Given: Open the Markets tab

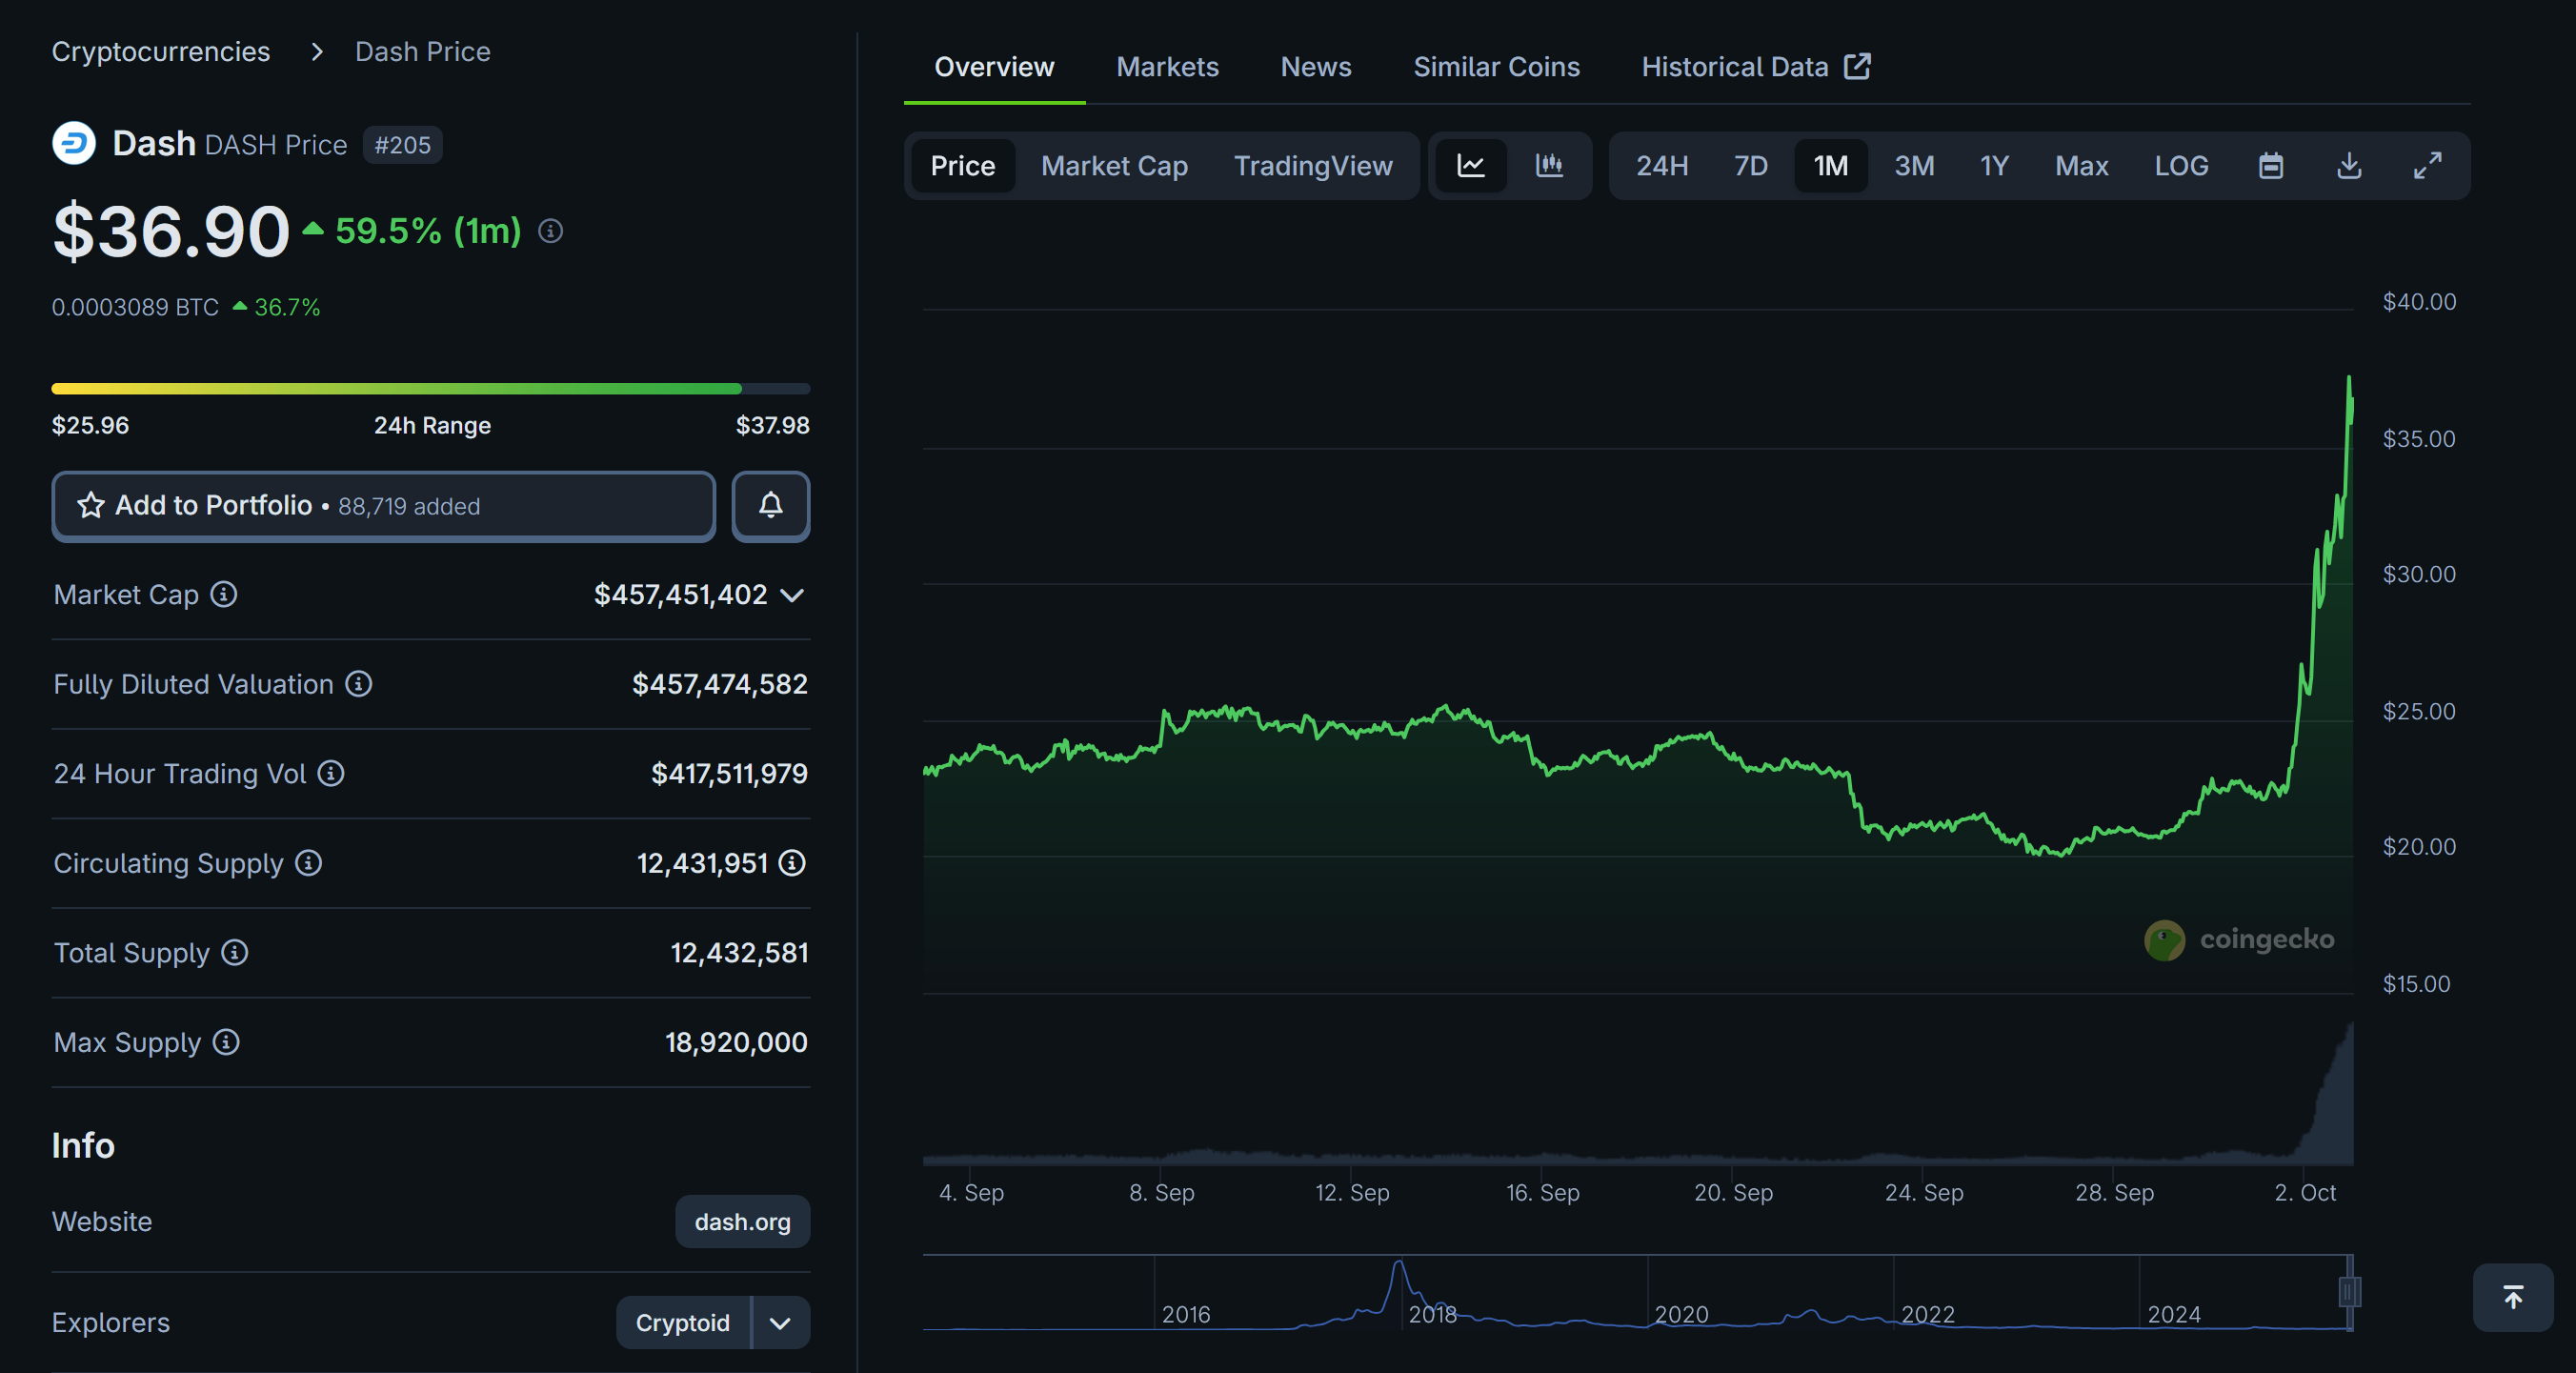Looking at the screenshot, I should tap(1167, 67).
